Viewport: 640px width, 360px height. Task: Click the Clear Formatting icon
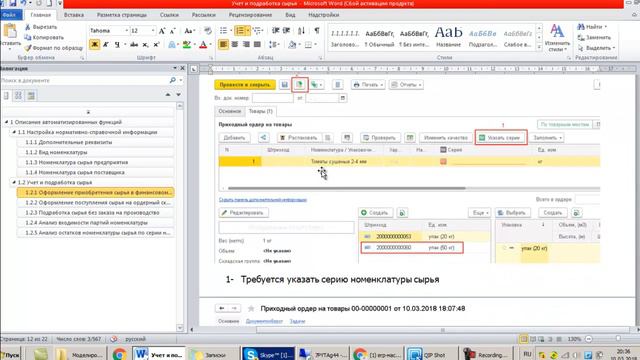click(x=208, y=31)
